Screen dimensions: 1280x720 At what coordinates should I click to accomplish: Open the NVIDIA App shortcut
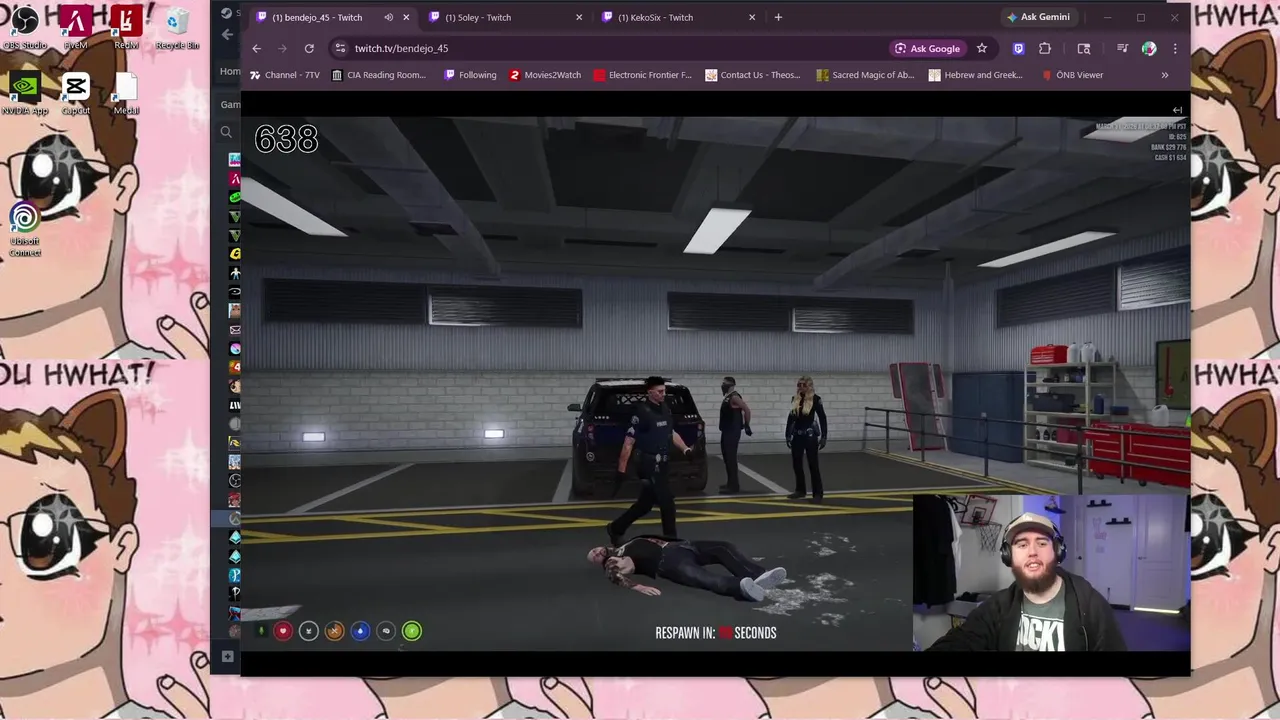coord(25,94)
